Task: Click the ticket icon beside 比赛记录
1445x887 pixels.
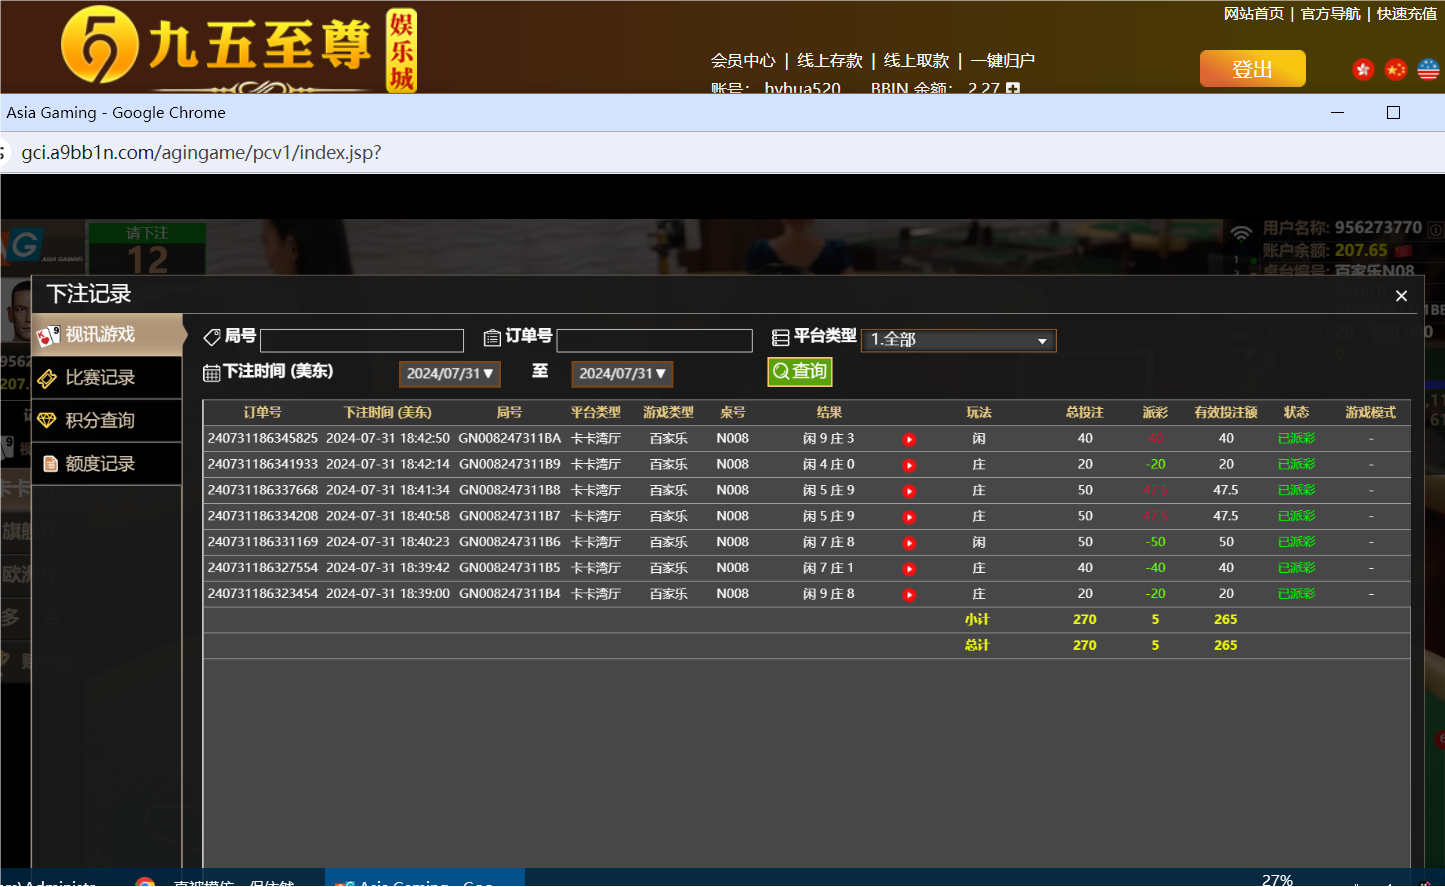Action: (x=48, y=377)
